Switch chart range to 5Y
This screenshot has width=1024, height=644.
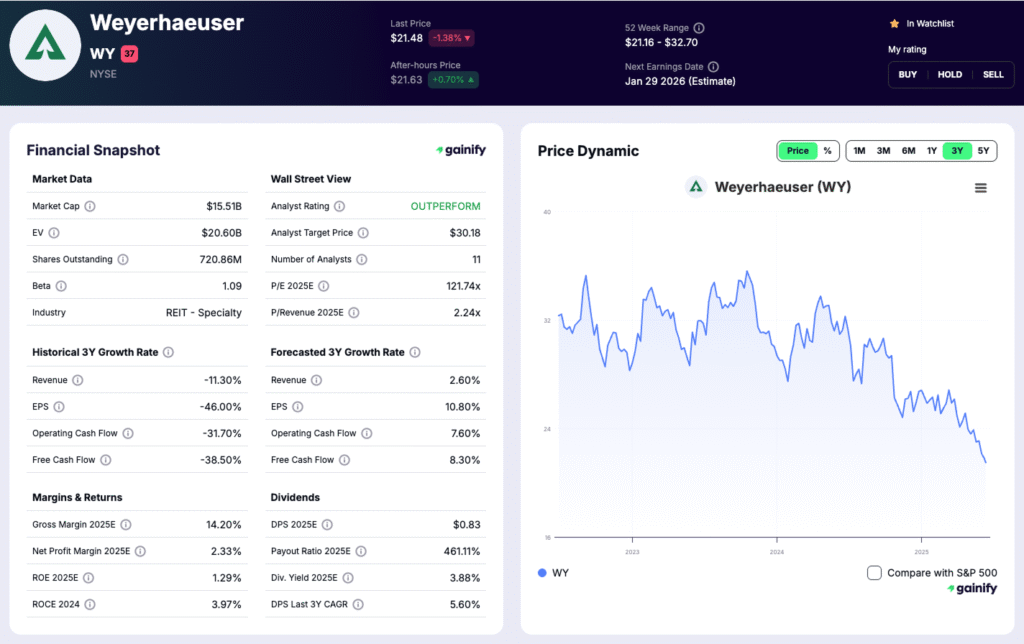tap(984, 150)
